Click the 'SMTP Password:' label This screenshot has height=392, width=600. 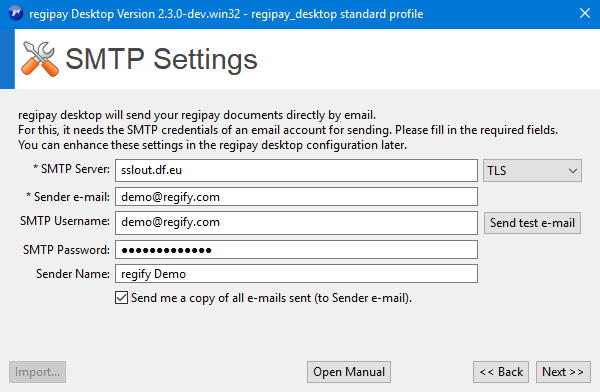coord(66,250)
